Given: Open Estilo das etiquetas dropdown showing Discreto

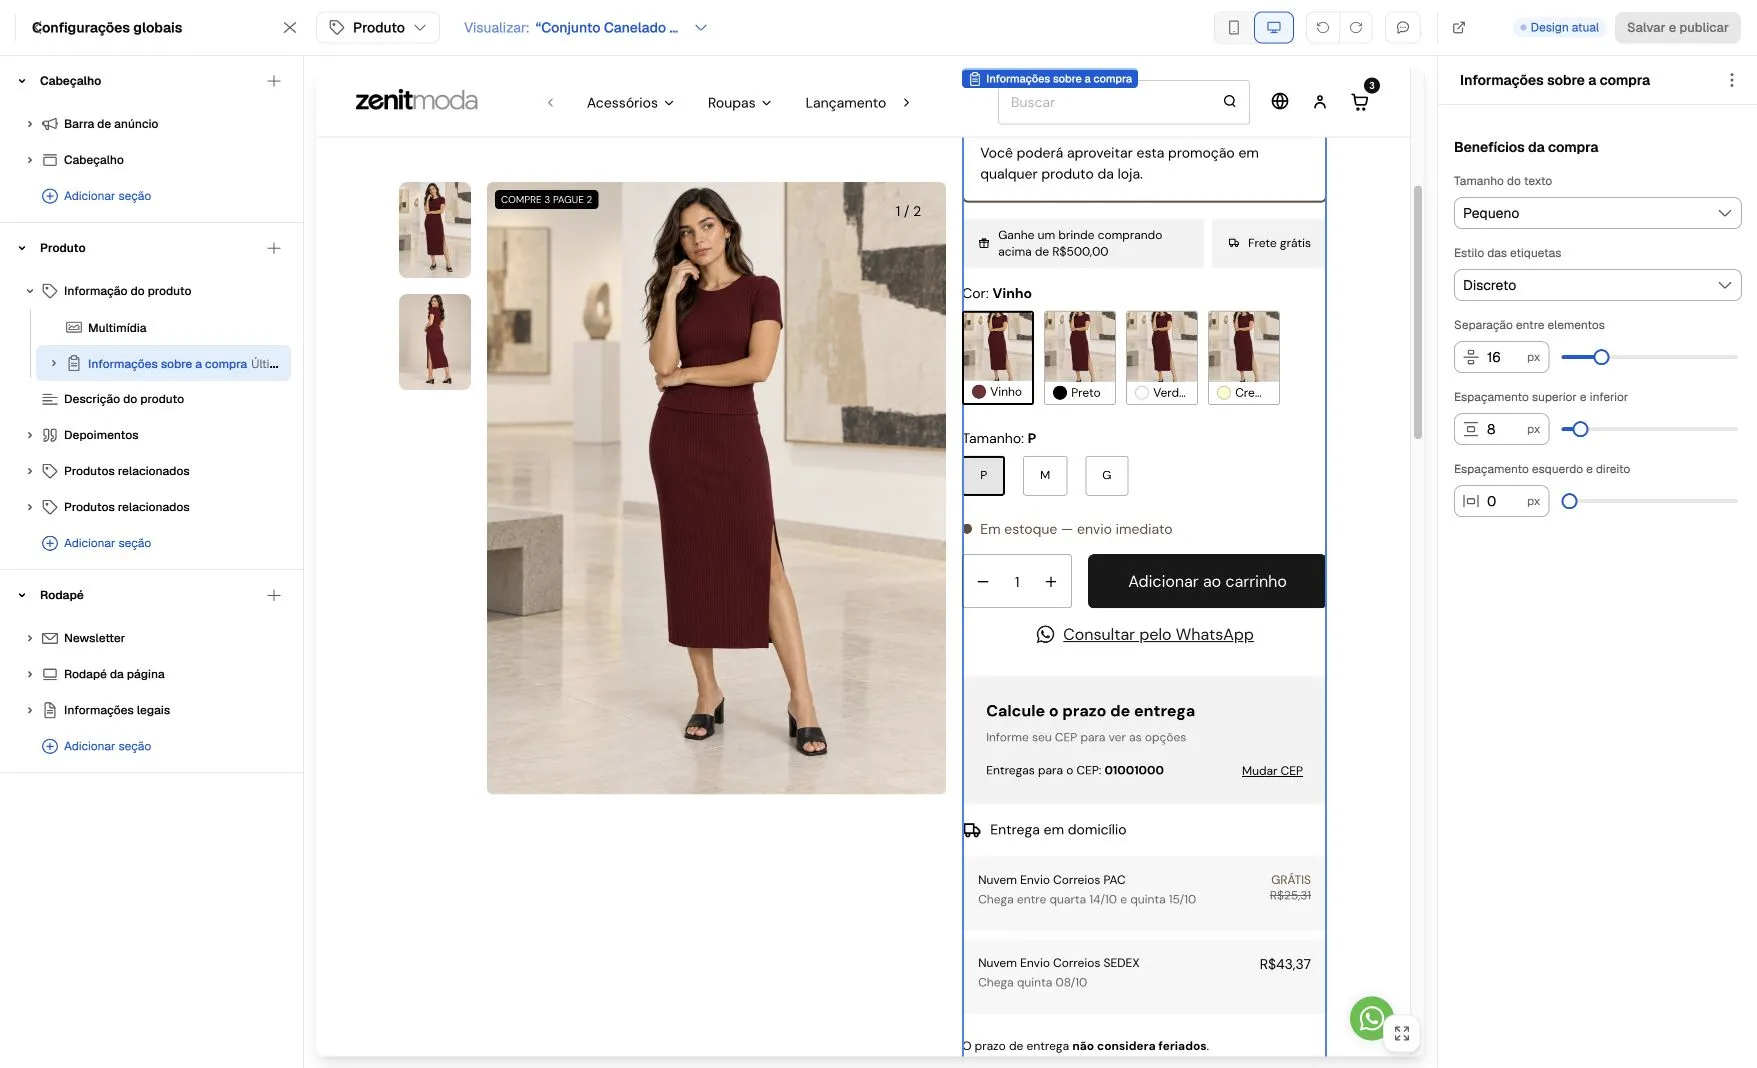Looking at the screenshot, I should (x=1597, y=285).
